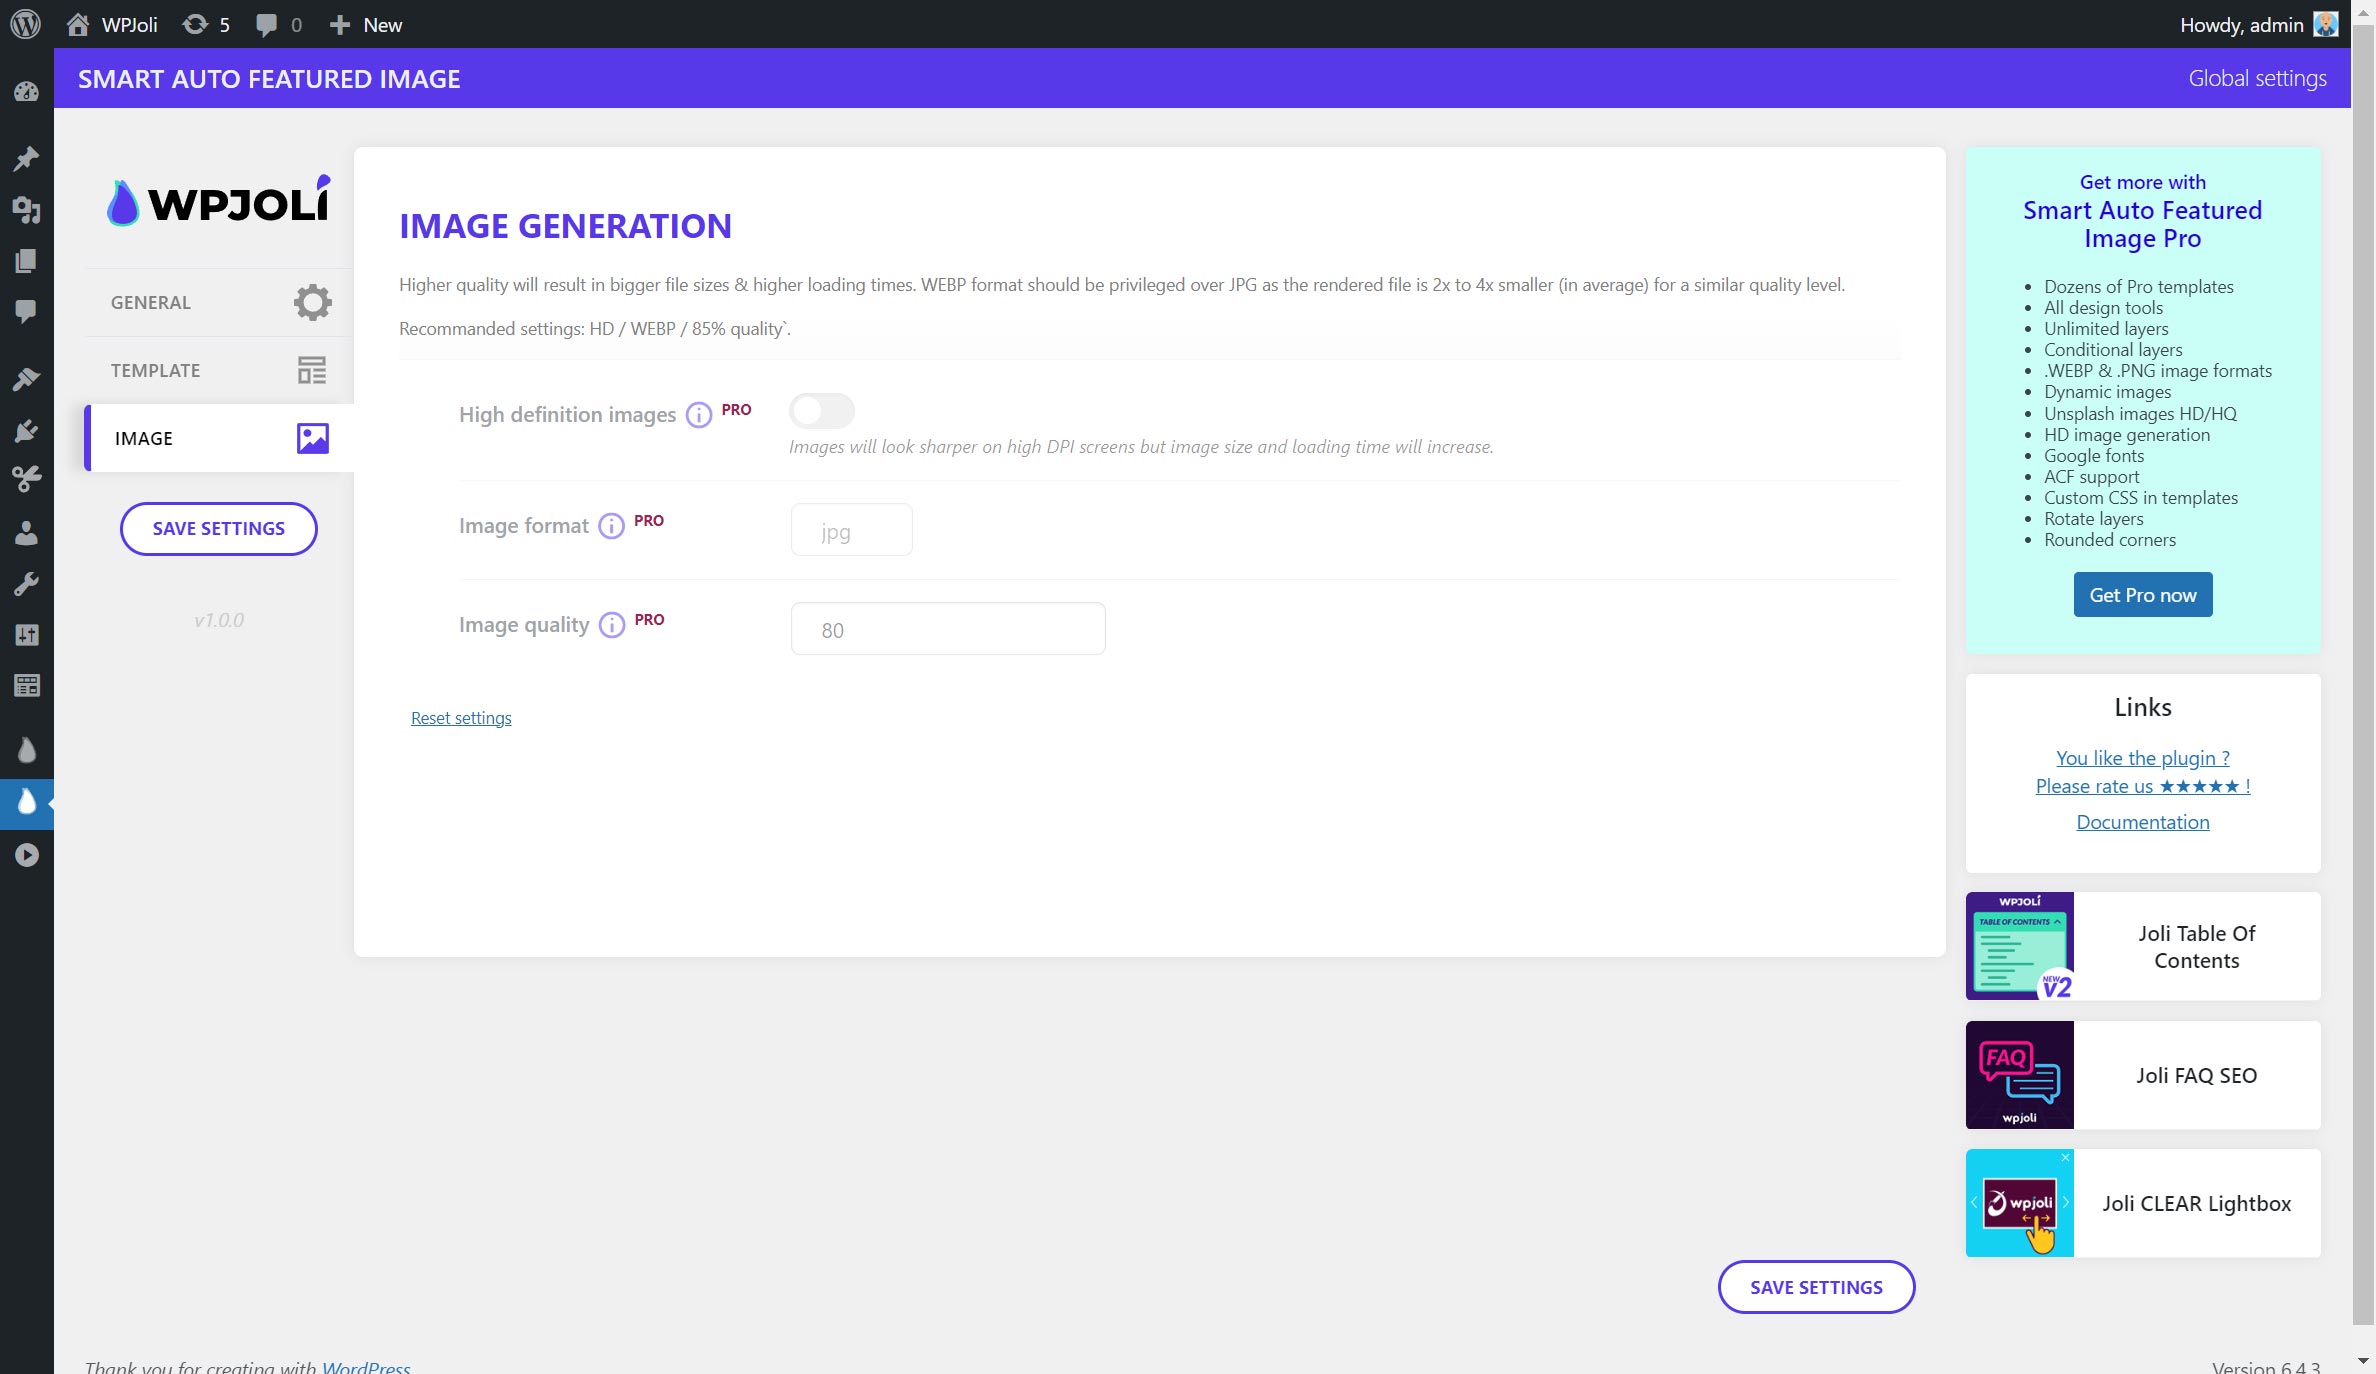This screenshot has width=2376, height=1374.
Task: Switch to the GENERAL settings tab
Action: [x=219, y=302]
